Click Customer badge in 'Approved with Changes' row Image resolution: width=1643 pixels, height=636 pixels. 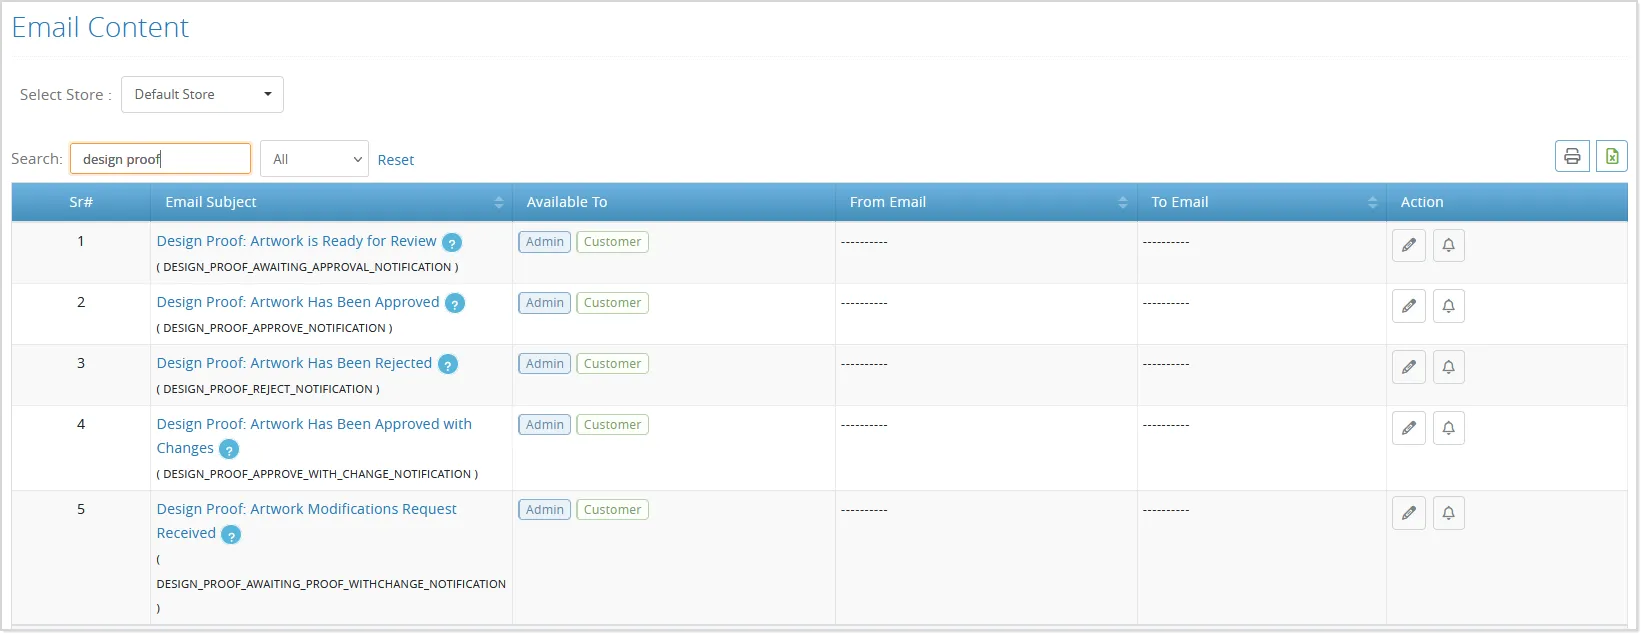coord(613,425)
